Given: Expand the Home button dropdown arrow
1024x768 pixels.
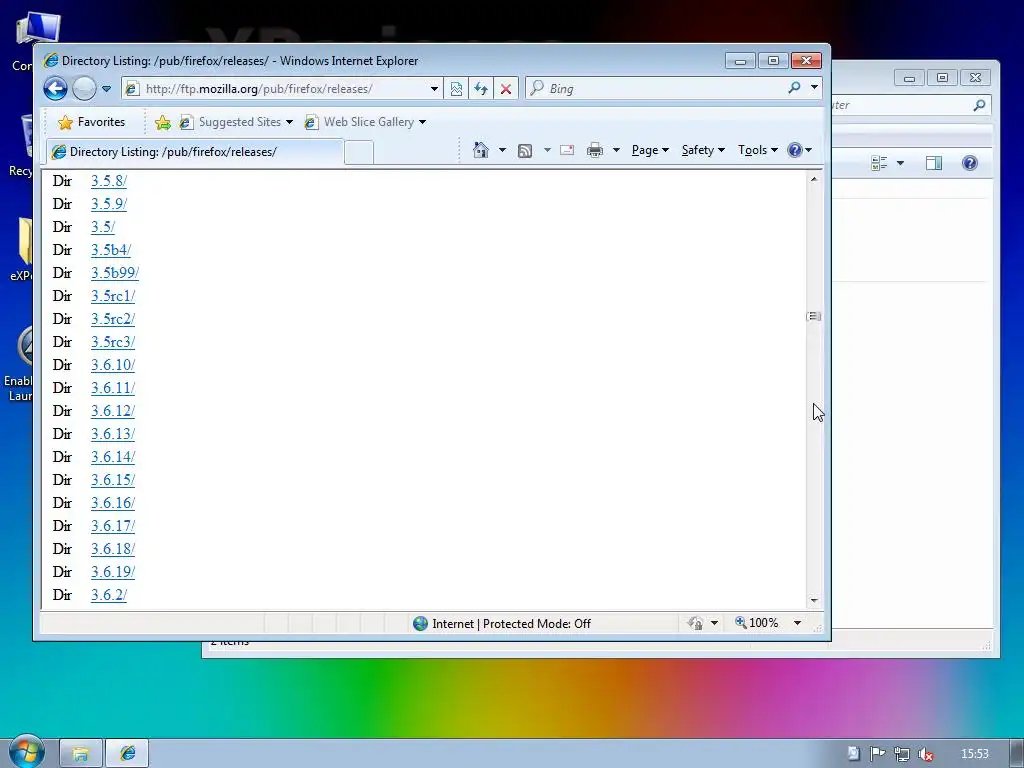Looking at the screenshot, I should (x=502, y=150).
